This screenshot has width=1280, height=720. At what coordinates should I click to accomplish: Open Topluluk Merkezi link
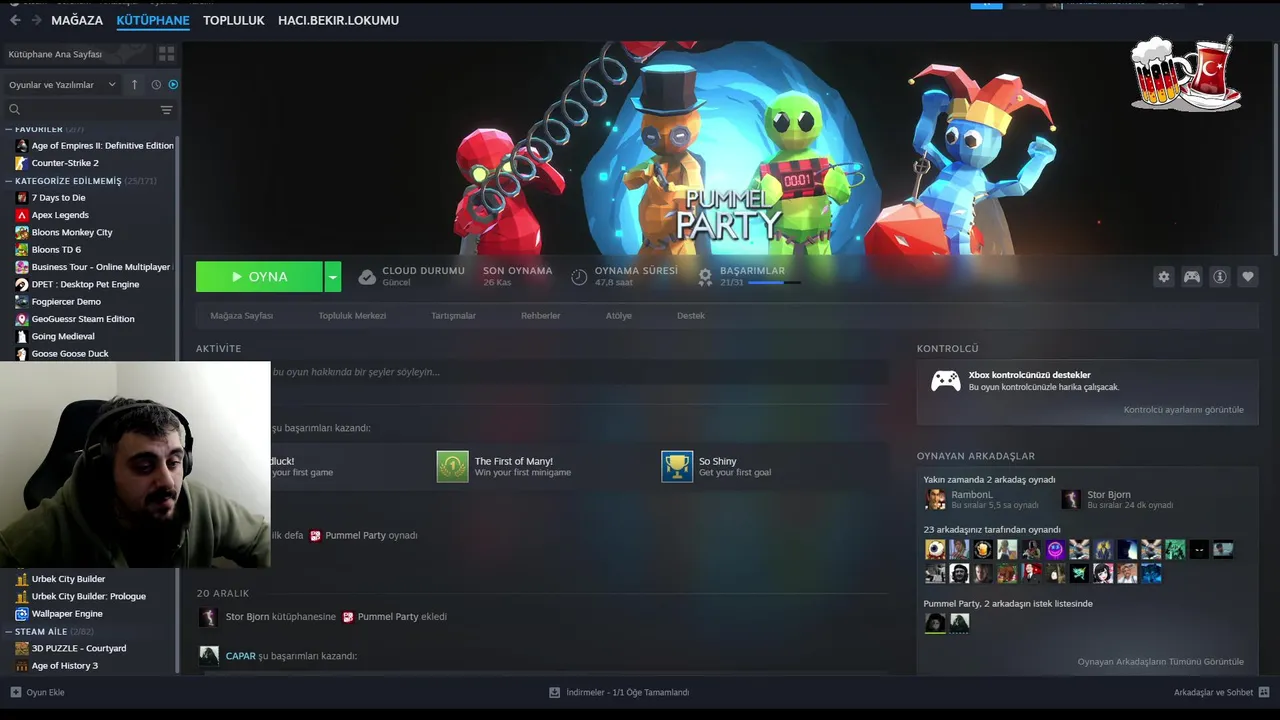[352, 316]
